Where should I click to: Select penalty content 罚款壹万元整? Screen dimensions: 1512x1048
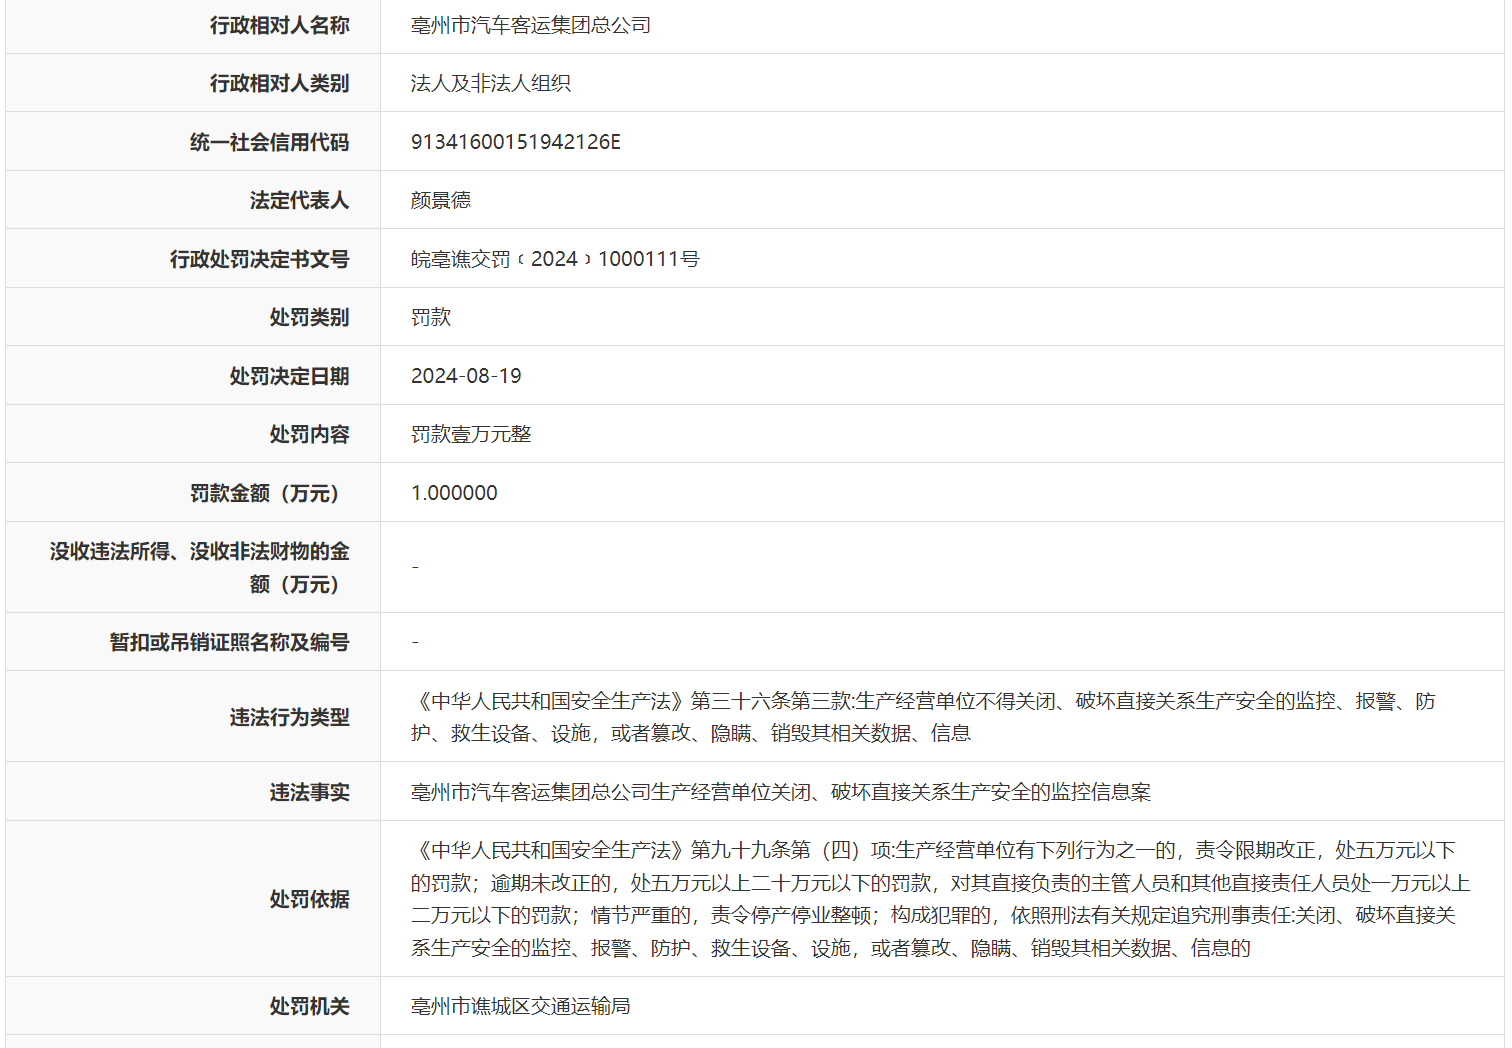(471, 434)
